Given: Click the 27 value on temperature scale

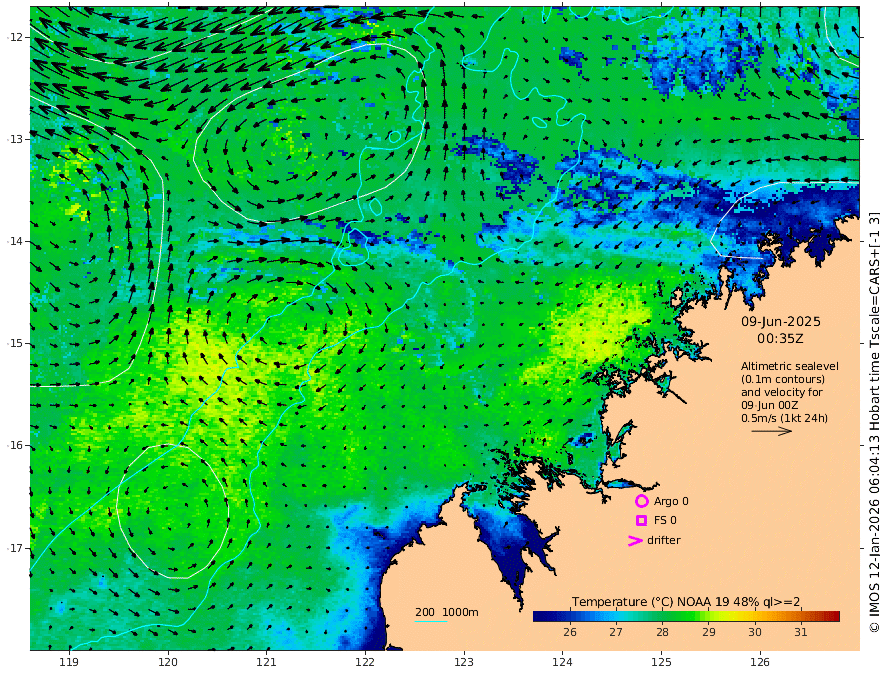Looking at the screenshot, I should pyautogui.click(x=616, y=632).
